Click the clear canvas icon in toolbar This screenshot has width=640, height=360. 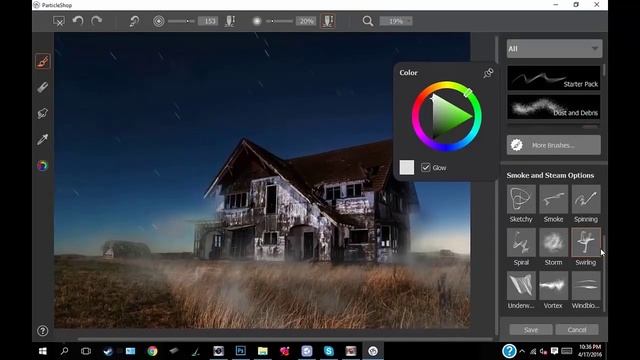tap(59, 21)
